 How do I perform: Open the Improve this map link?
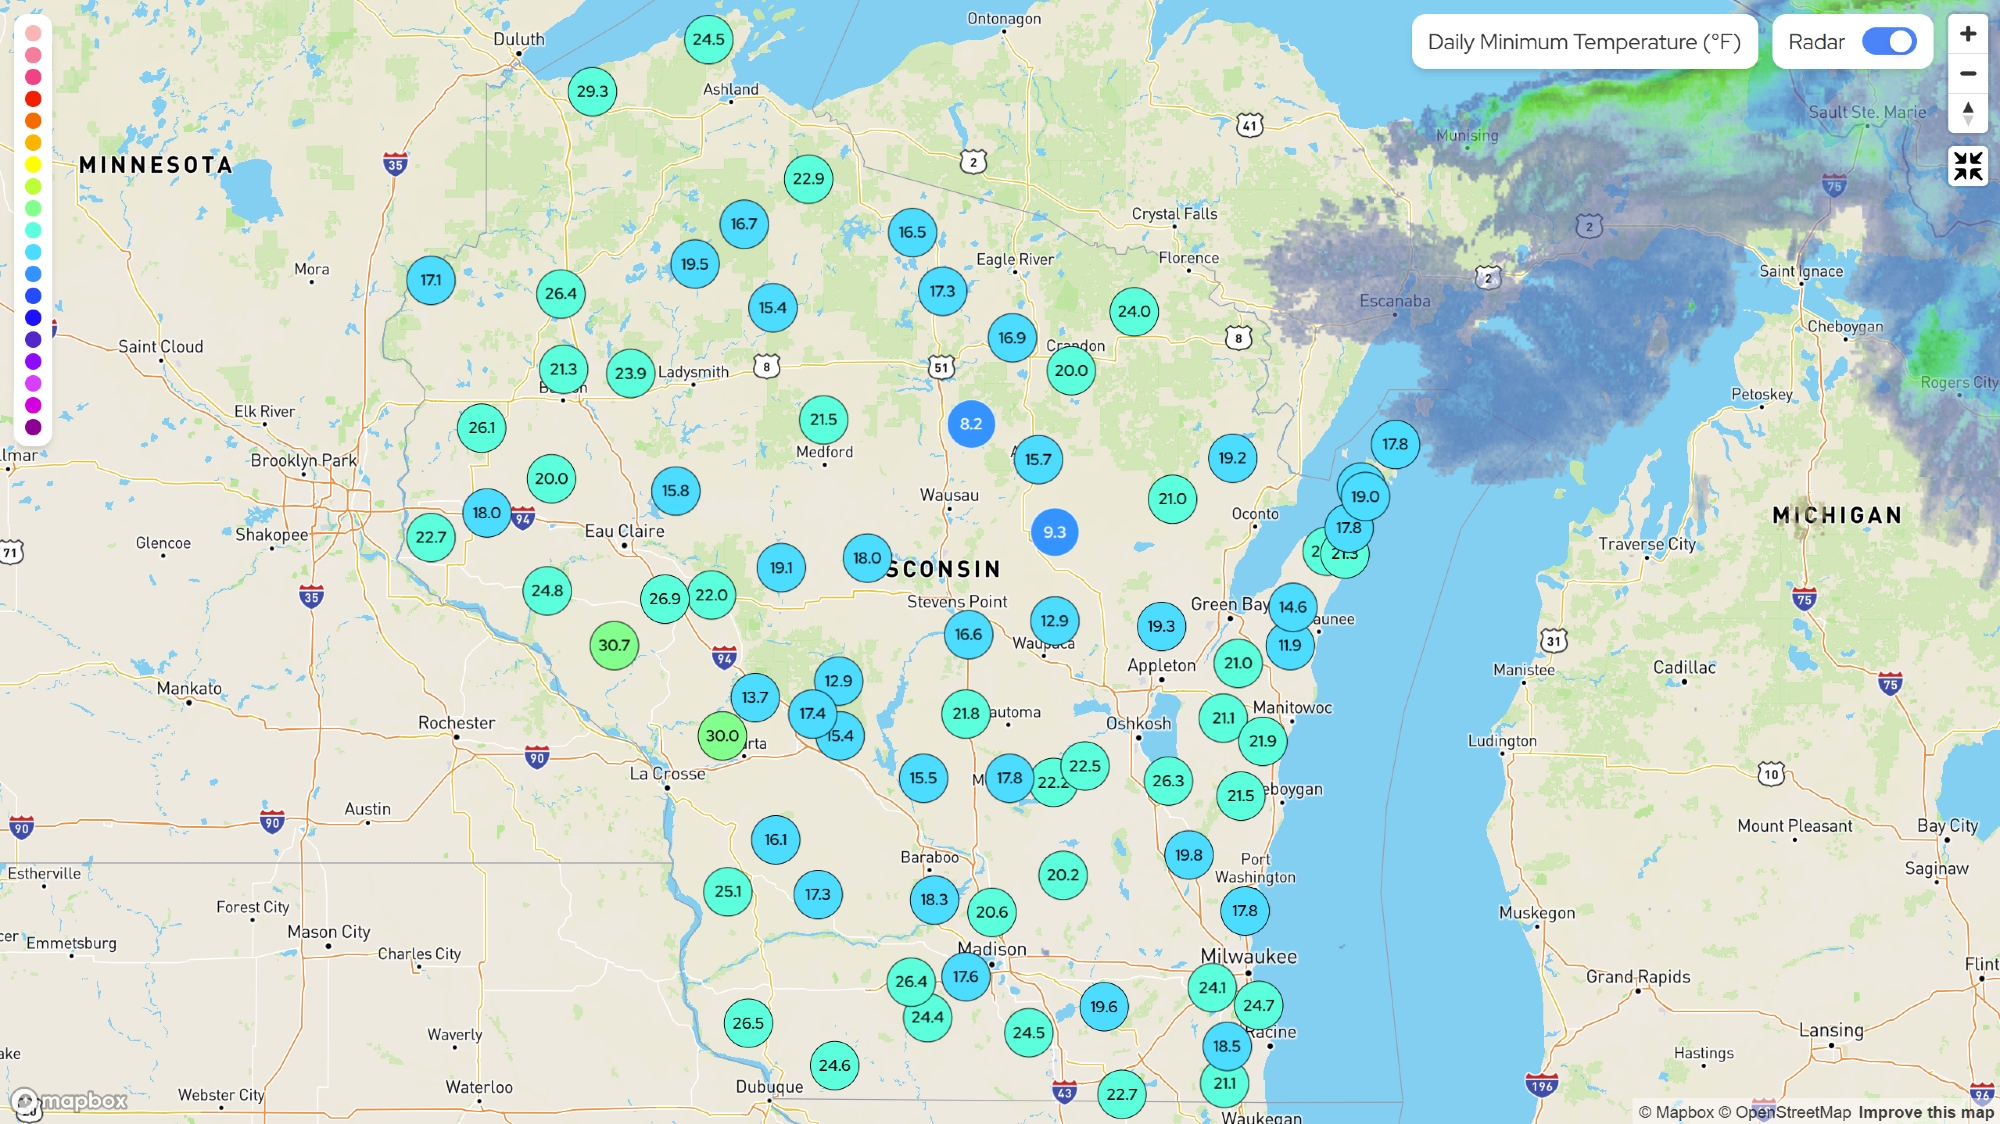click(1926, 1112)
